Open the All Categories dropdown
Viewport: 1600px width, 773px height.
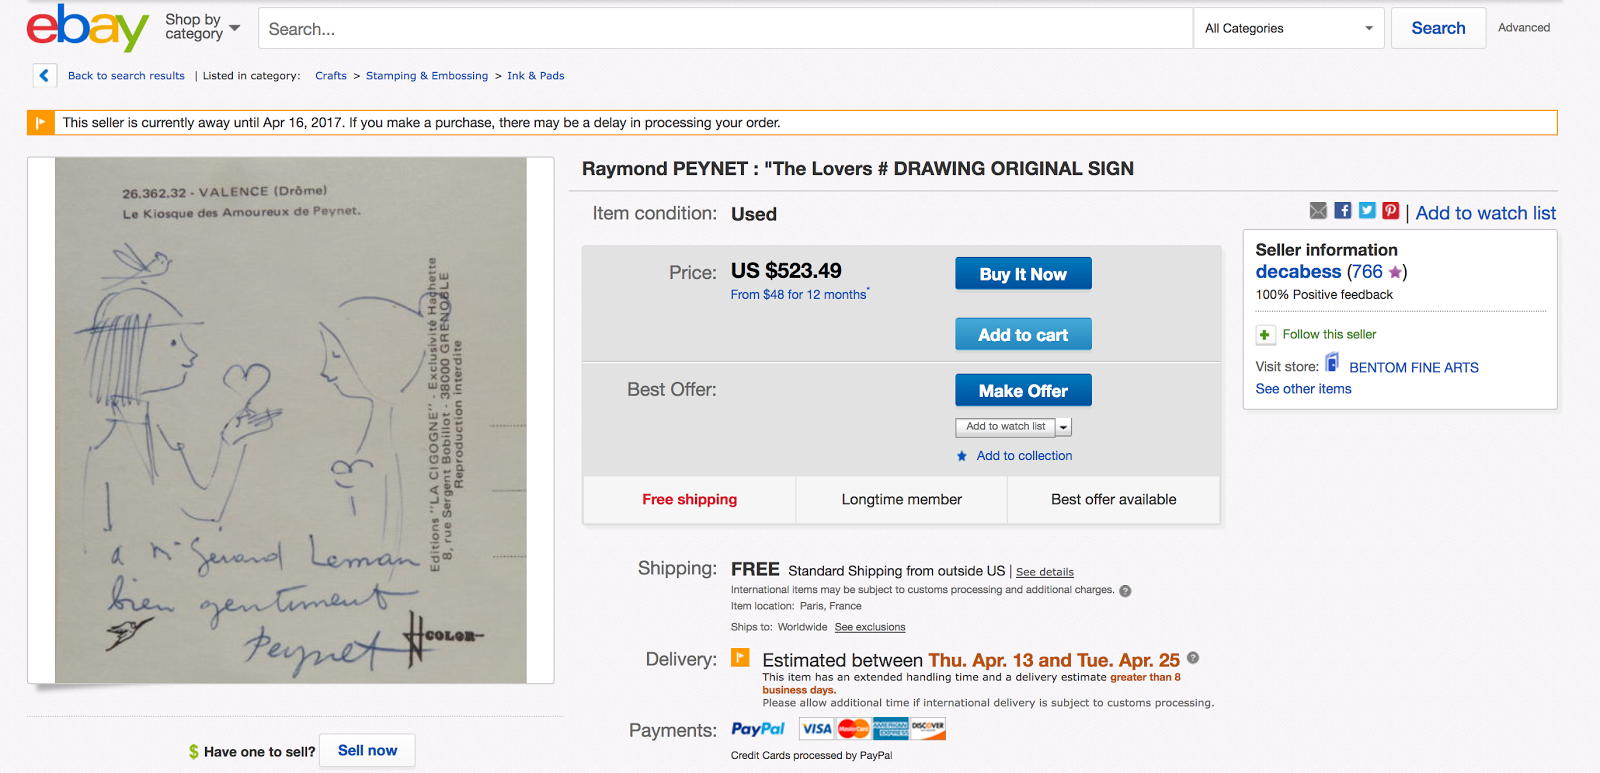pyautogui.click(x=1288, y=28)
